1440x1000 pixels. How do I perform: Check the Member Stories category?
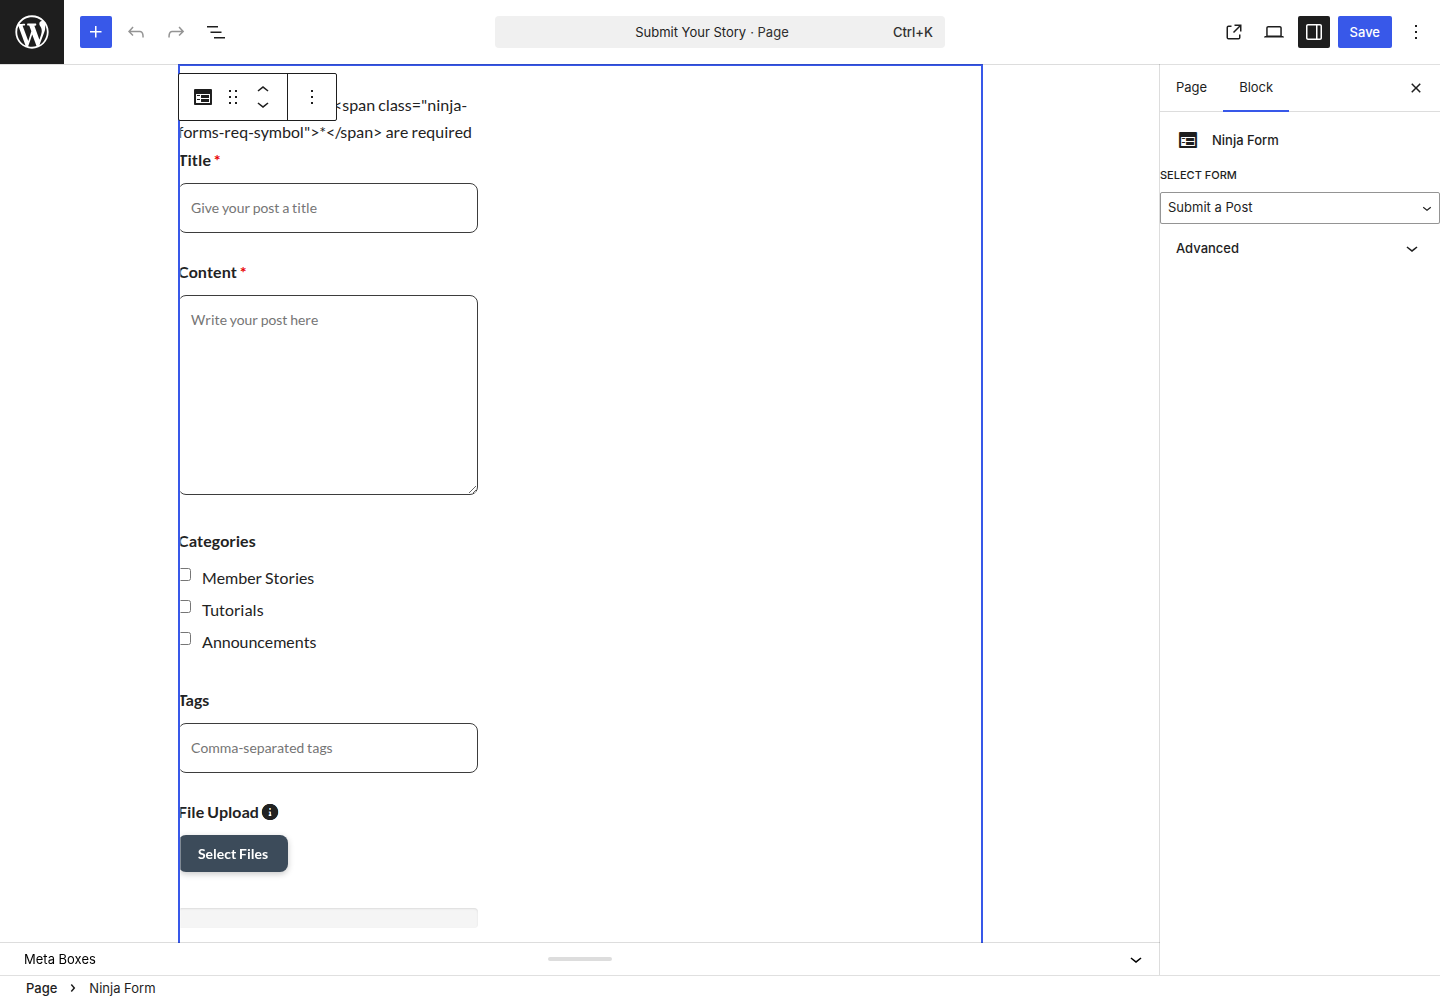(185, 575)
